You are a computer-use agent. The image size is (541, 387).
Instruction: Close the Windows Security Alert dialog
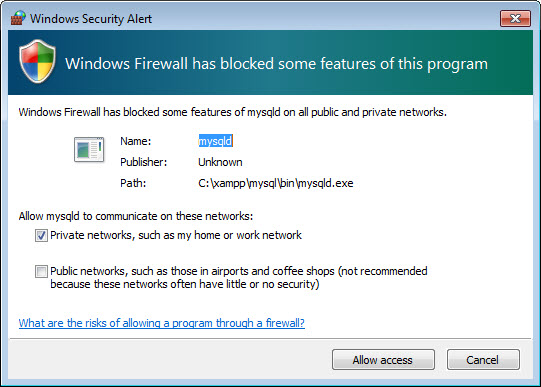point(515,18)
